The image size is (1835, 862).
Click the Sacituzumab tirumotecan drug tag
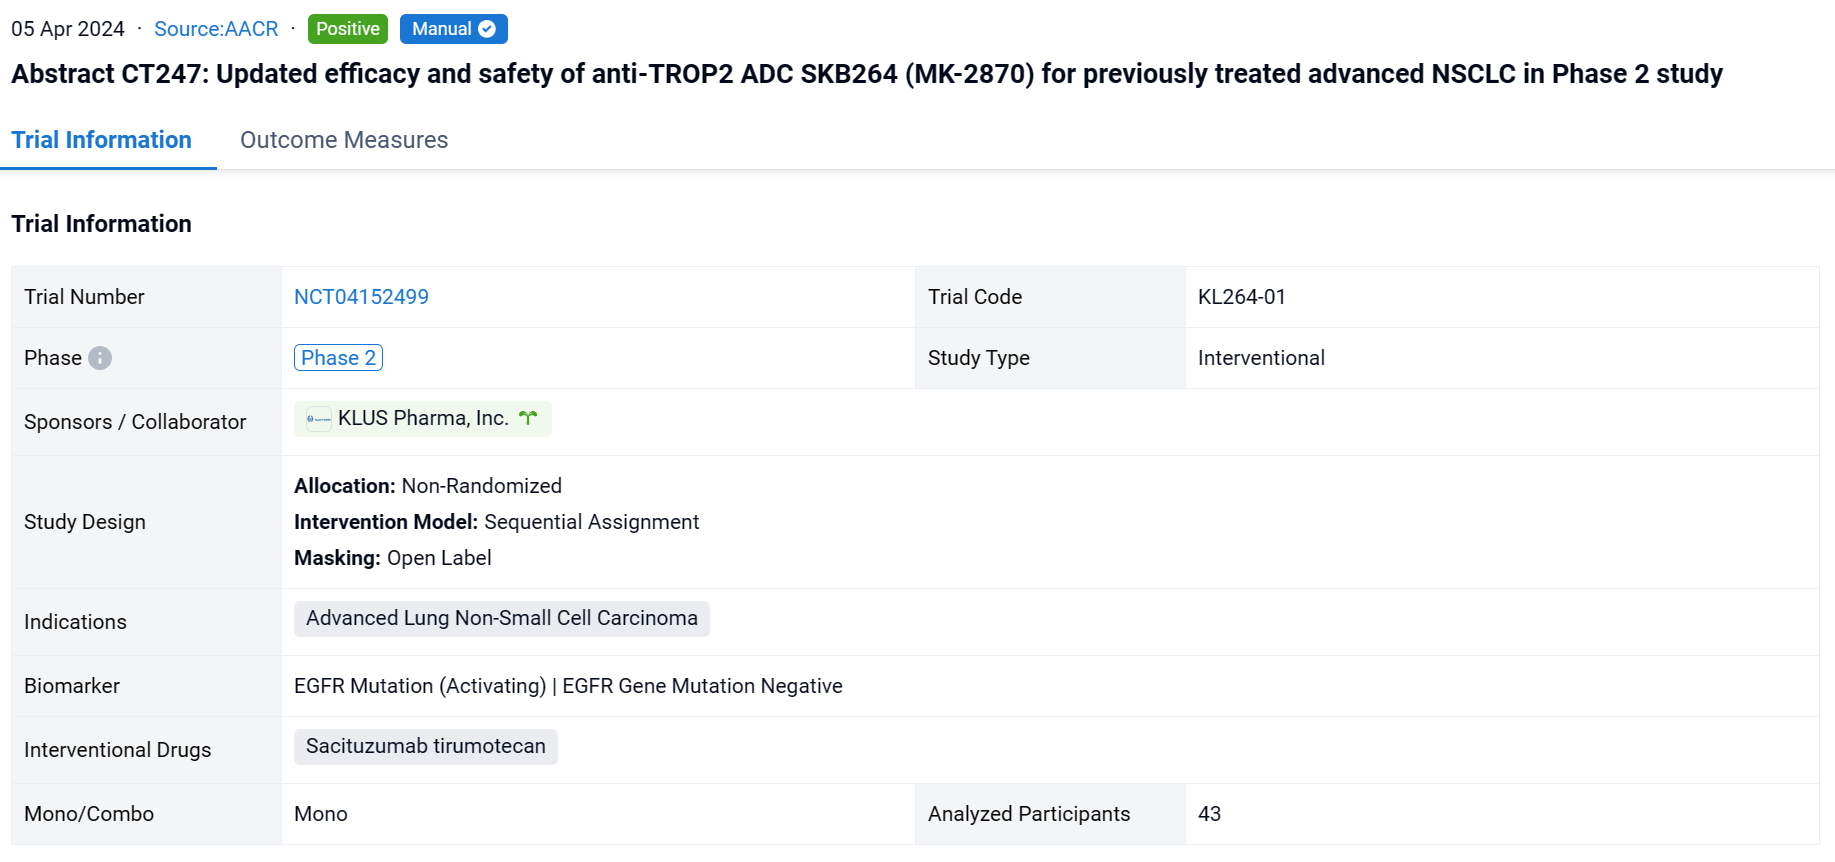pos(425,747)
